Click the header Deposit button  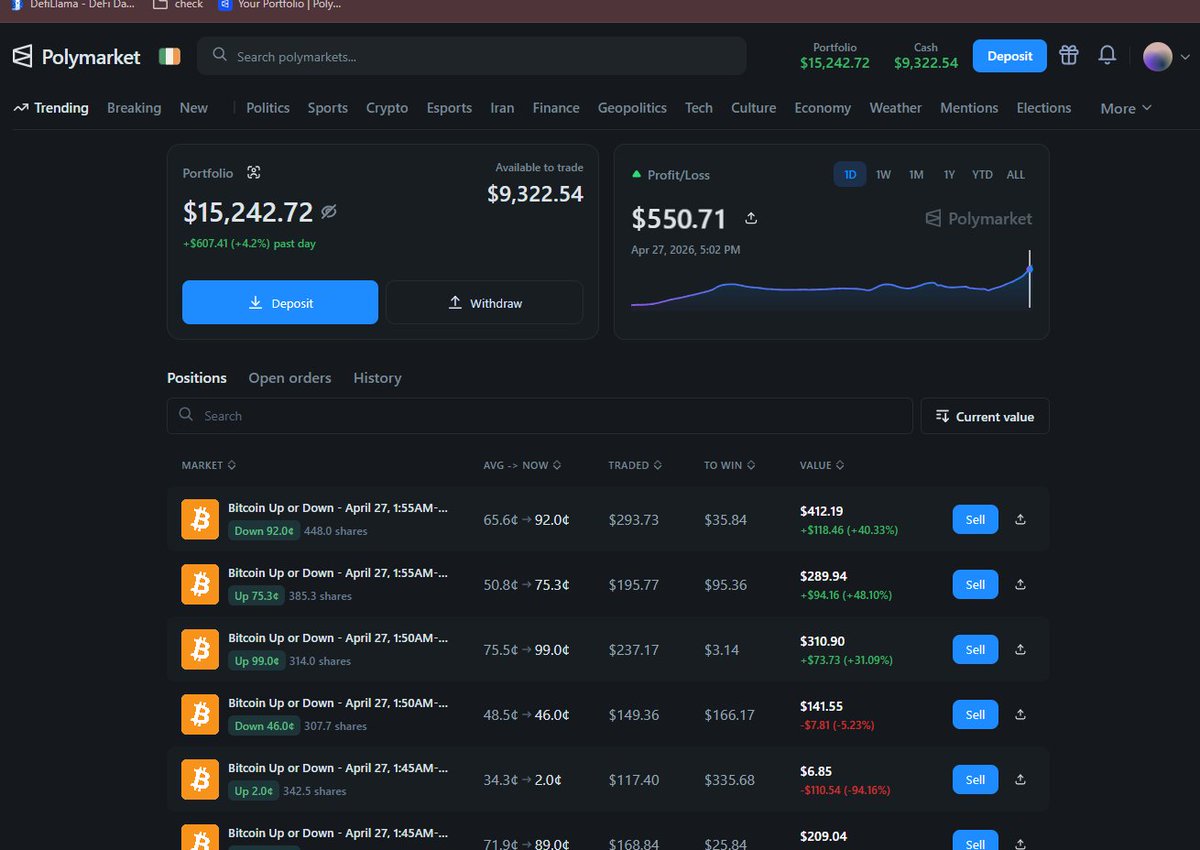coord(1010,56)
